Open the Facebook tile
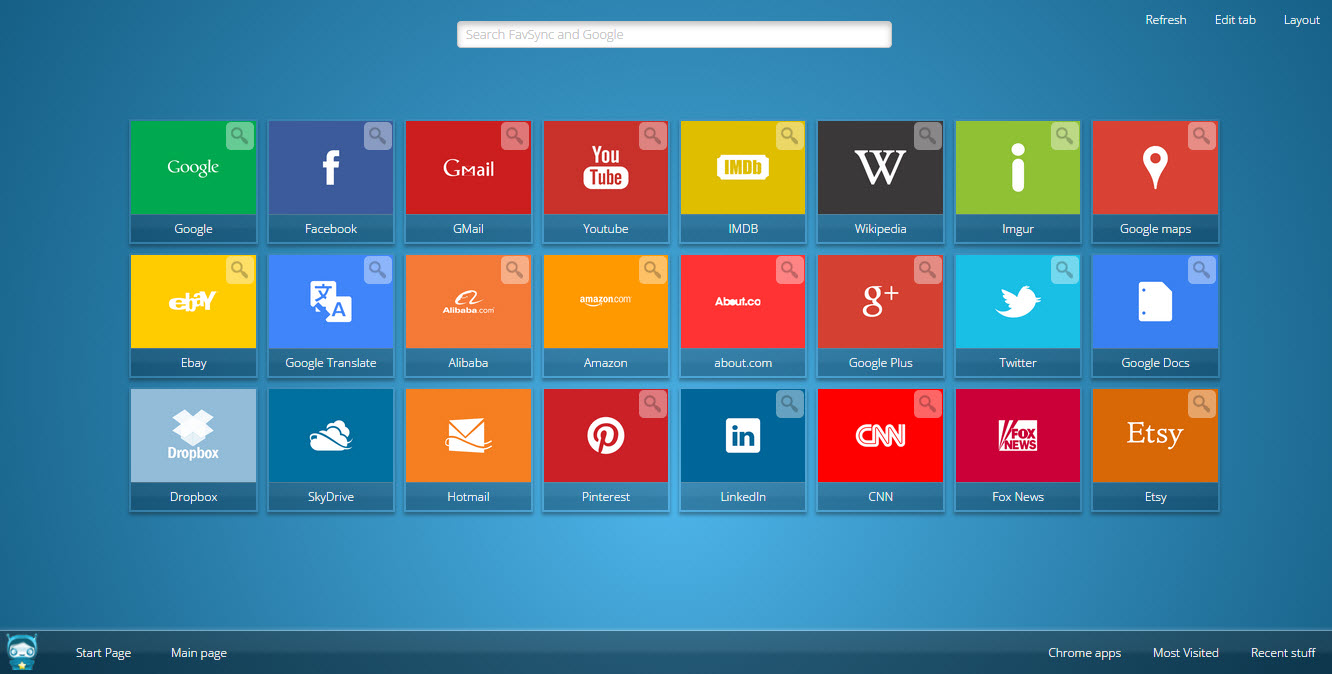1332x674 pixels. coord(330,169)
